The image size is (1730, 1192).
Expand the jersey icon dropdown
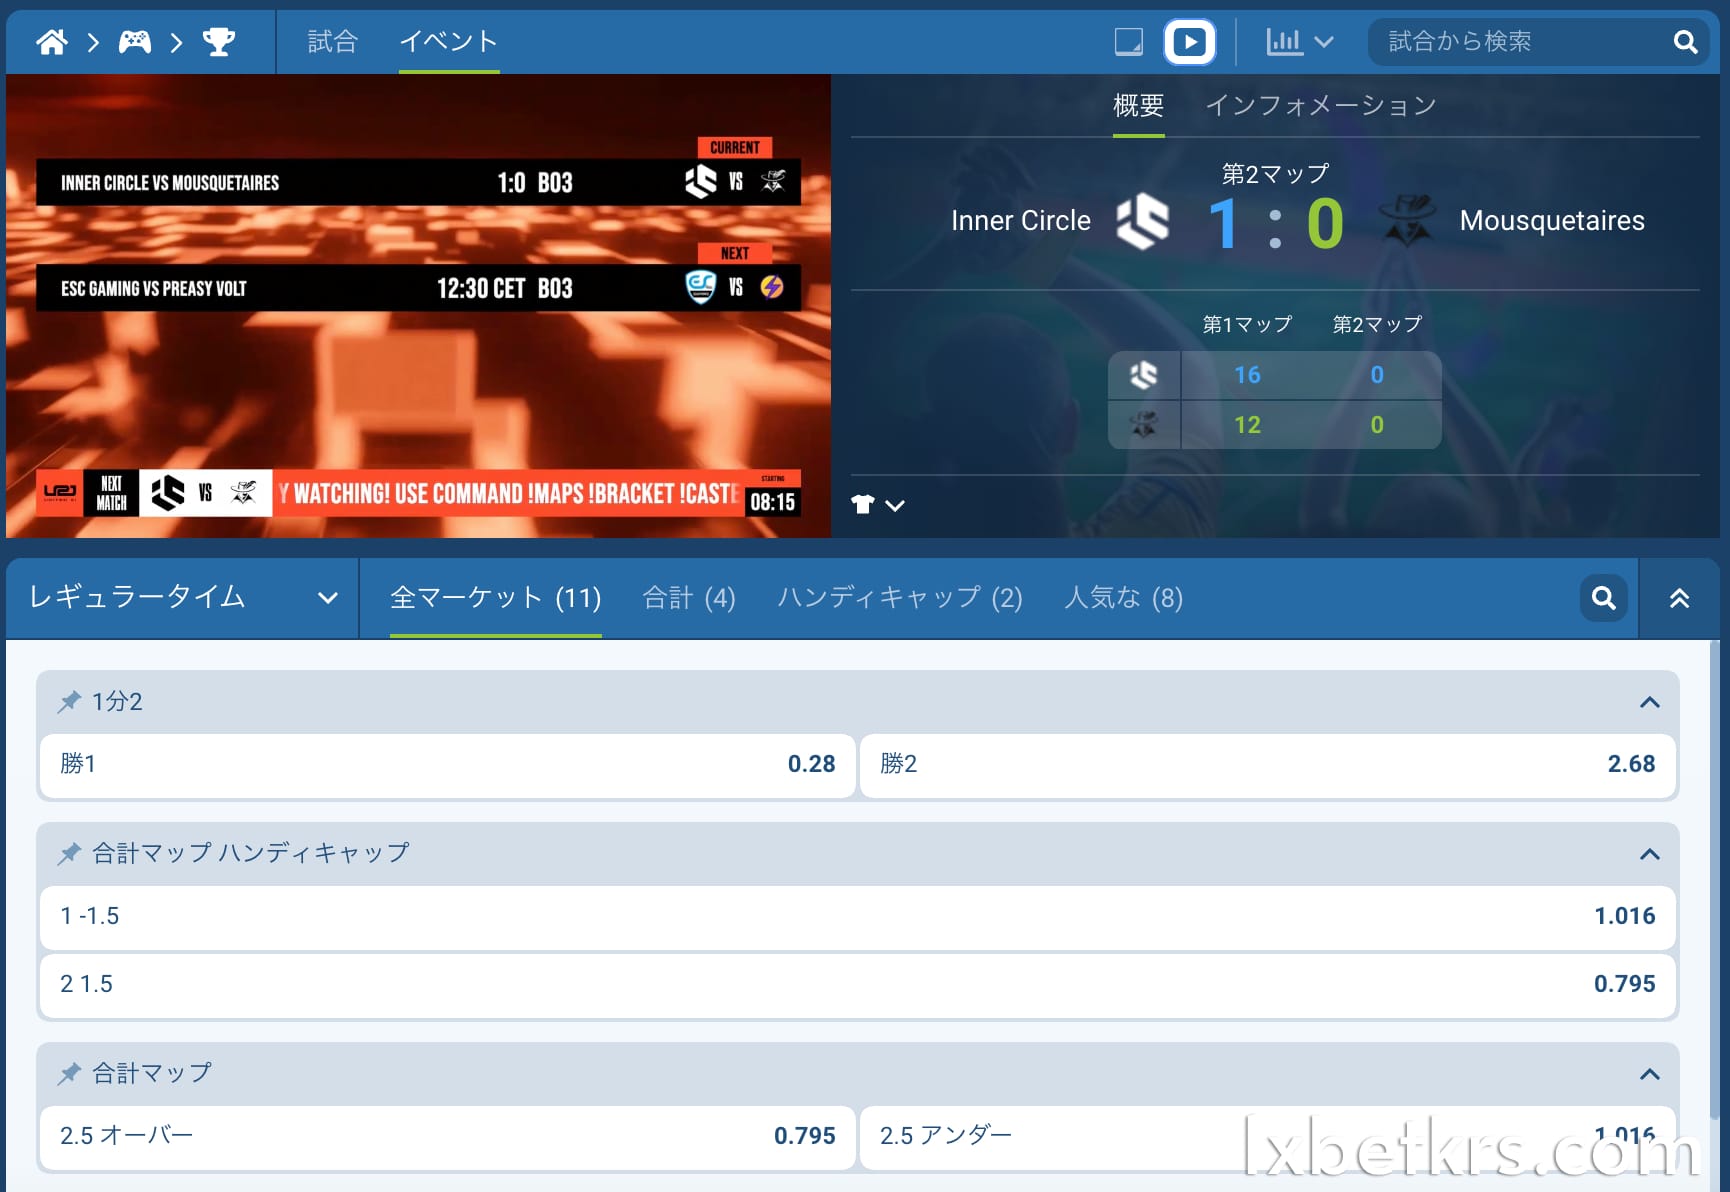[x=878, y=505]
